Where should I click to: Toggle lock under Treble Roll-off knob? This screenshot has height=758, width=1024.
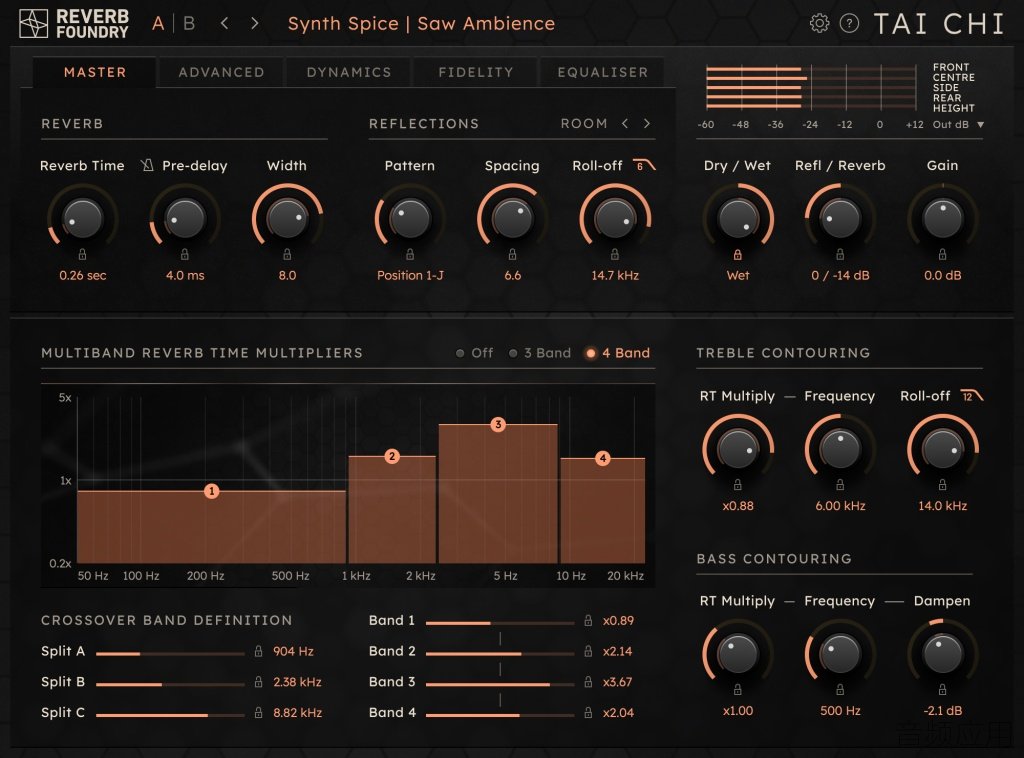[942, 484]
